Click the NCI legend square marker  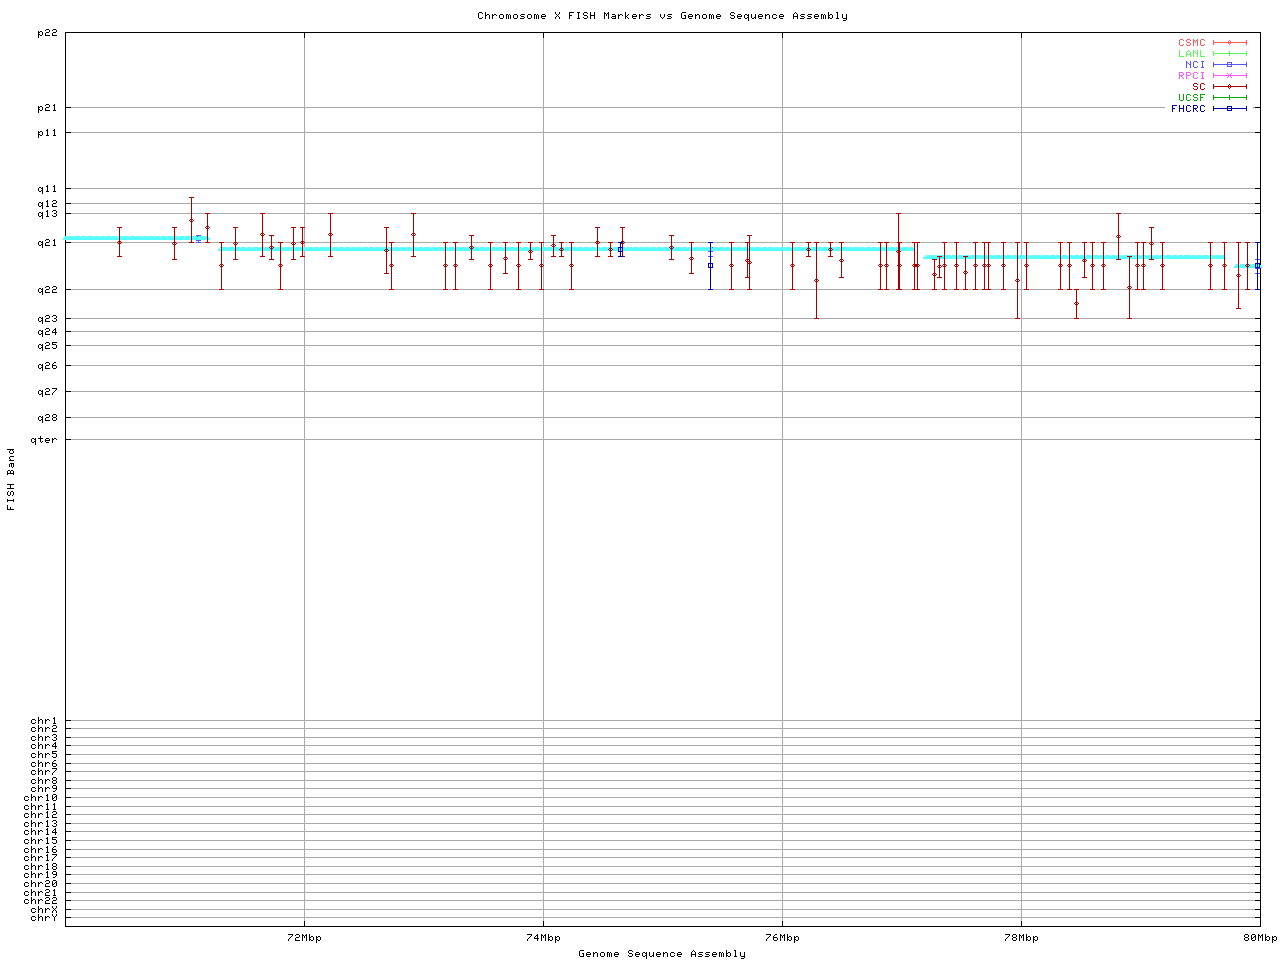pyautogui.click(x=1229, y=65)
